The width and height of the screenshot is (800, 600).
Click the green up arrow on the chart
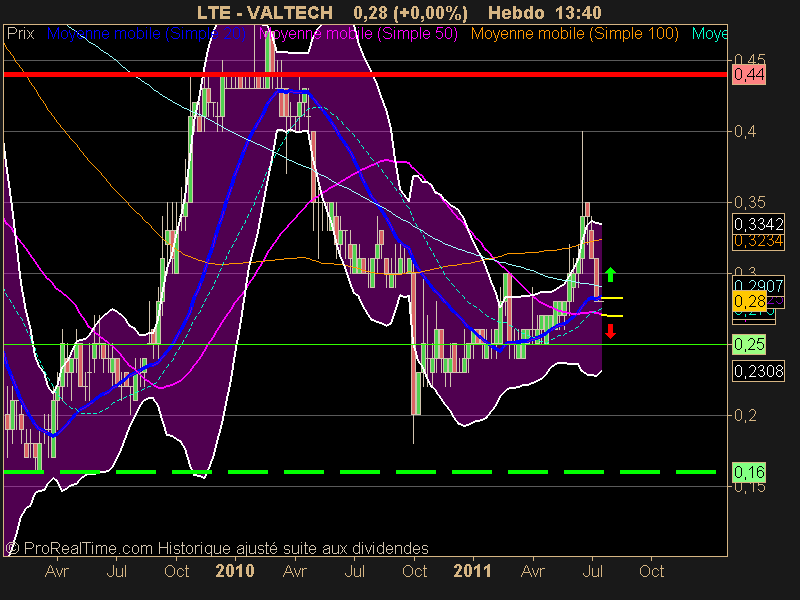610,274
